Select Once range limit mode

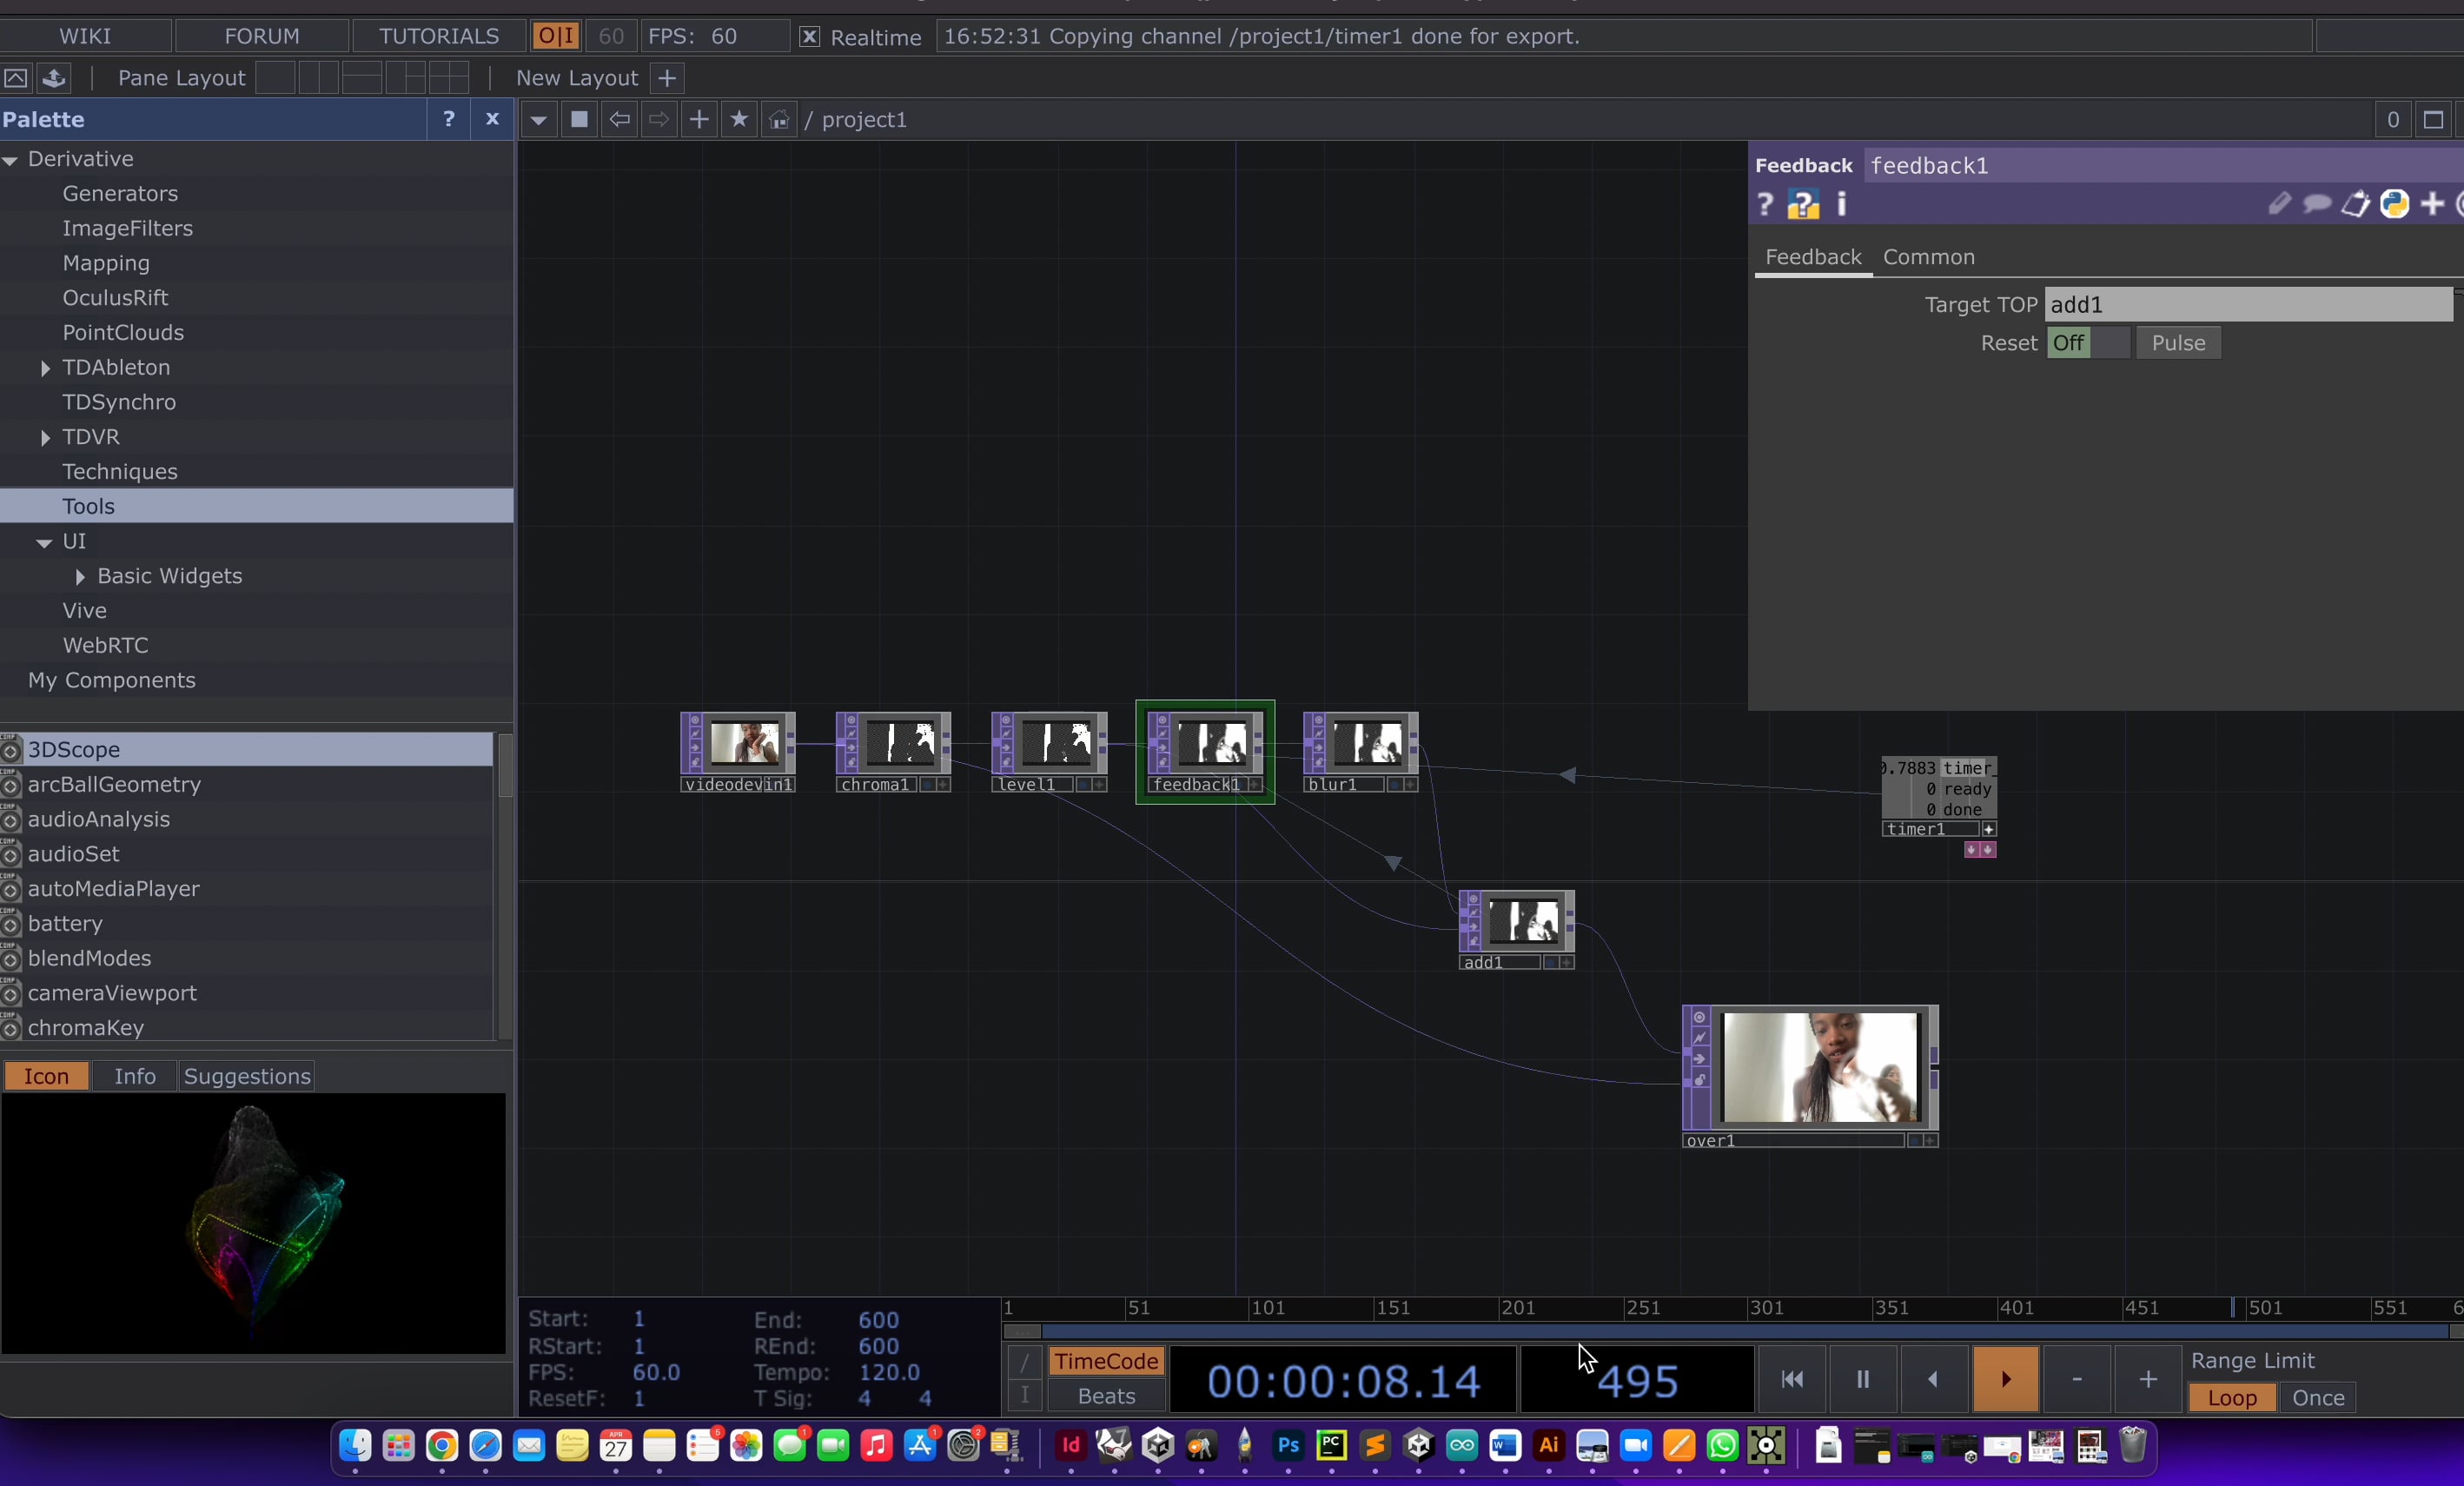(2318, 1397)
